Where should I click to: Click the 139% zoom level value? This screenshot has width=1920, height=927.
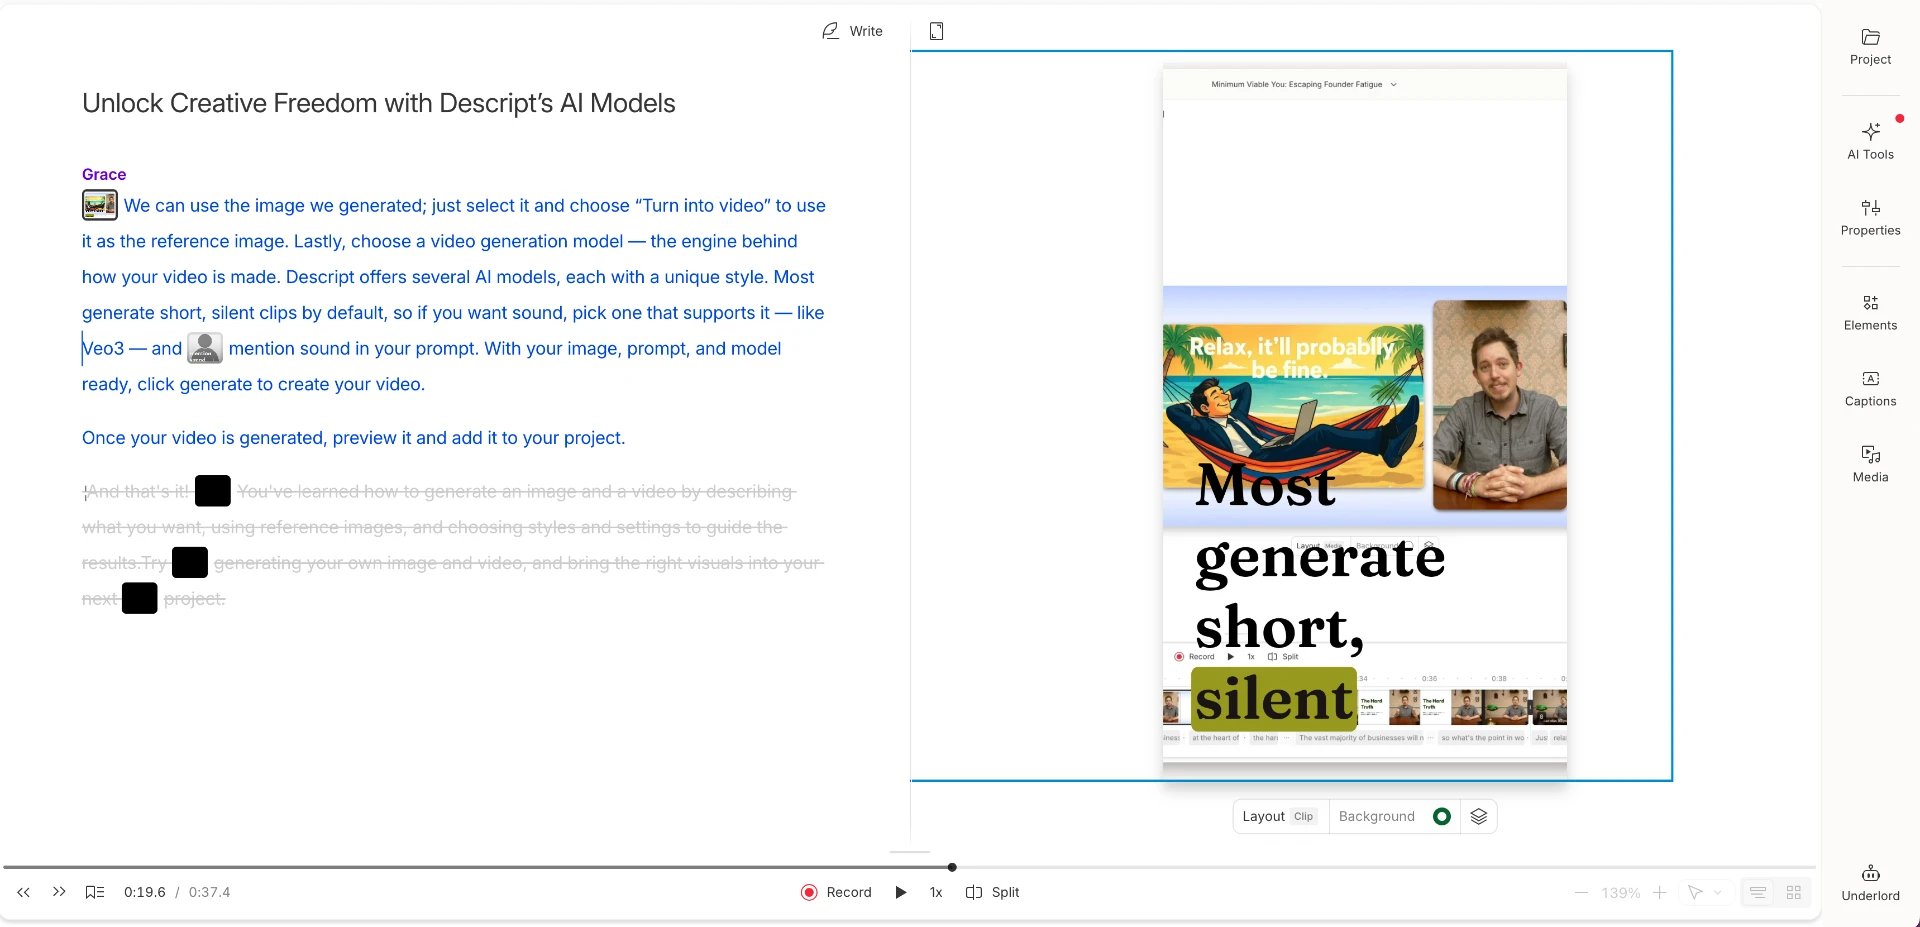click(1620, 893)
